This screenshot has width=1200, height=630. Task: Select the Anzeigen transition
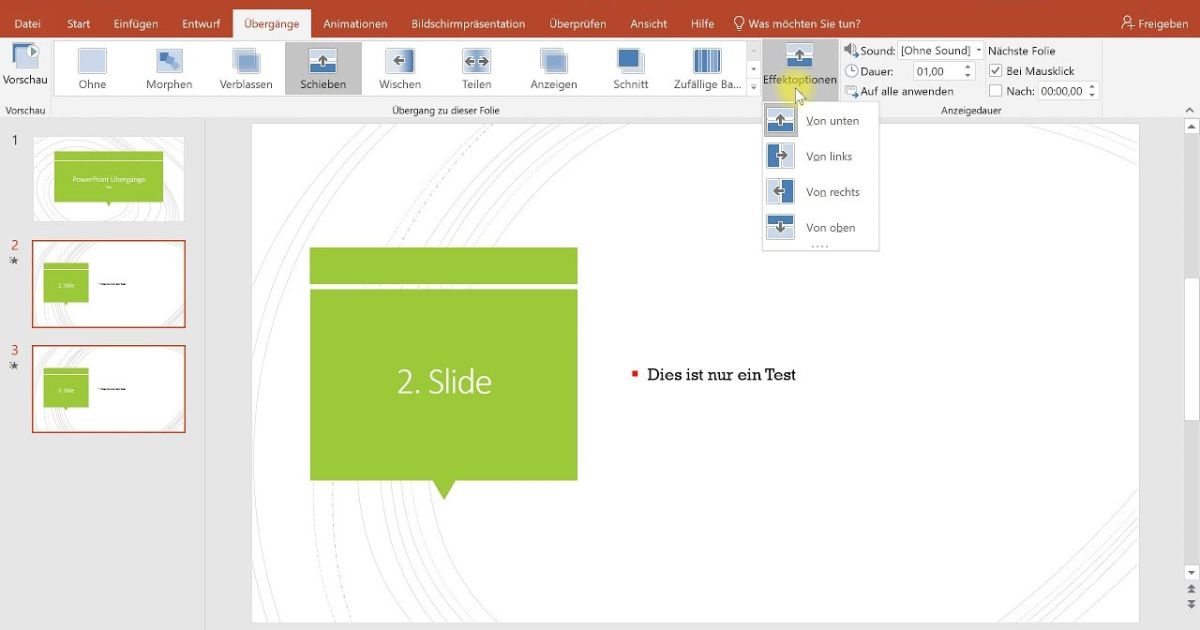pyautogui.click(x=554, y=68)
